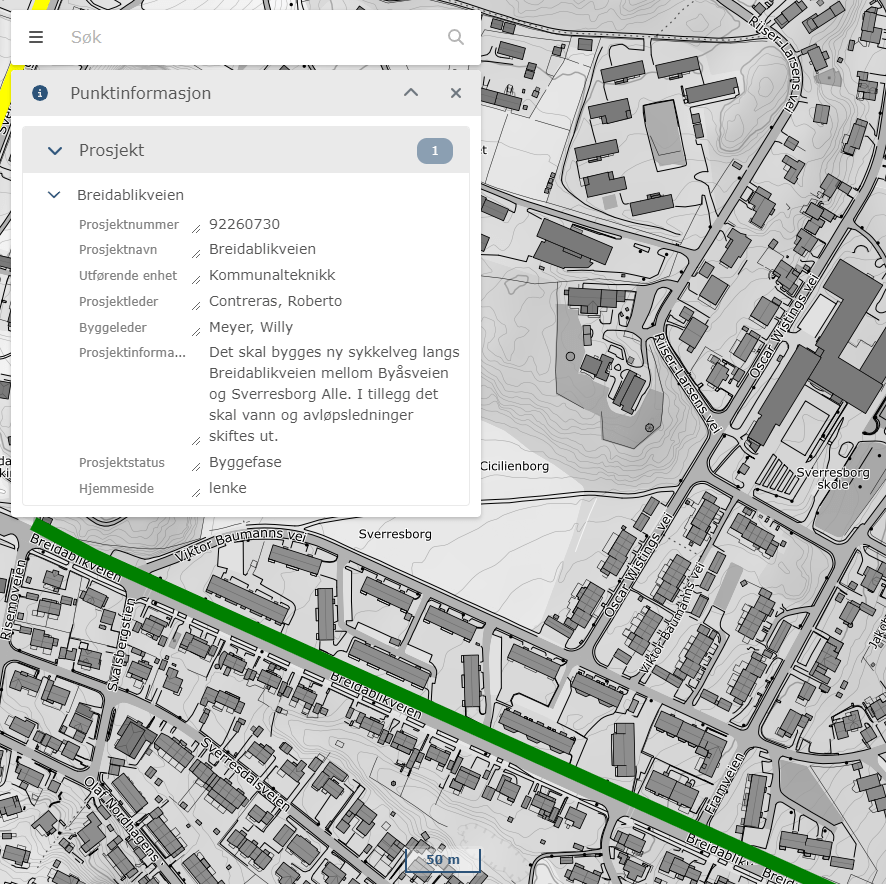Open the lenke homepage link
Viewport: 886px width, 884px height.
227,488
